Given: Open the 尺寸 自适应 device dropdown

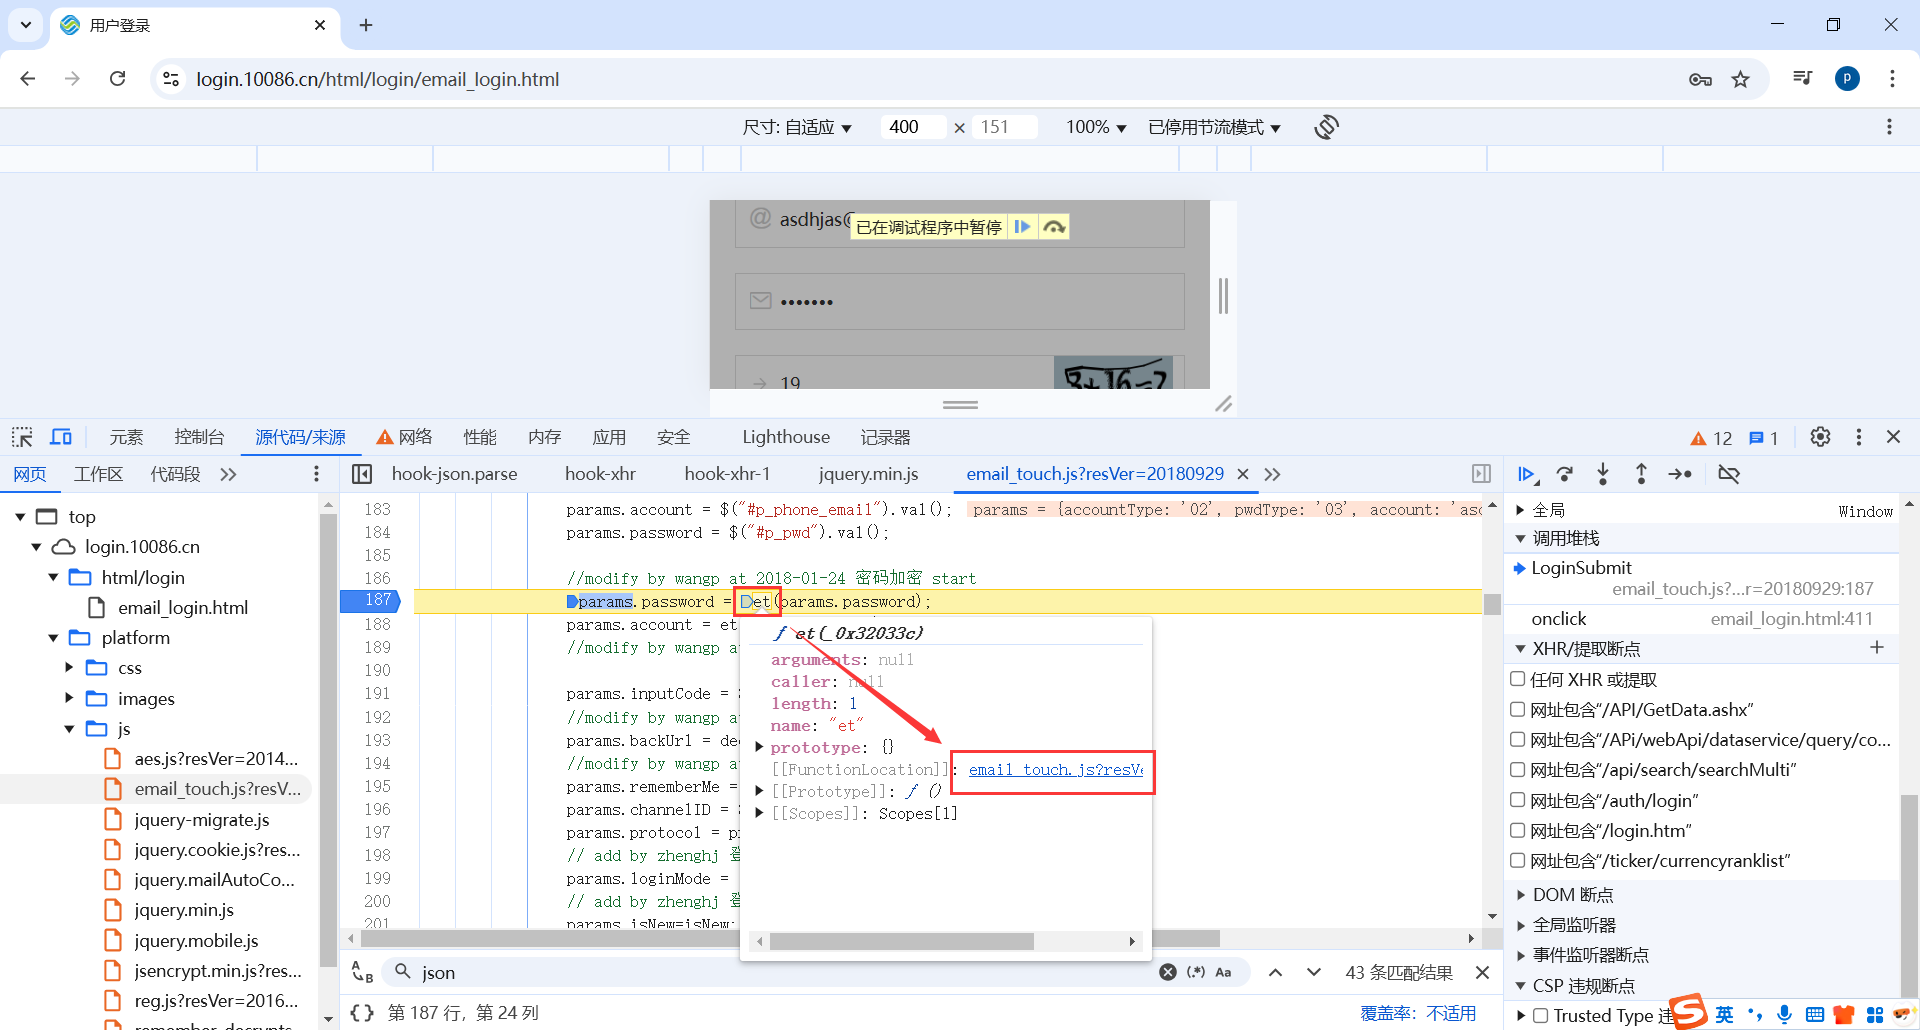Looking at the screenshot, I should 797,127.
